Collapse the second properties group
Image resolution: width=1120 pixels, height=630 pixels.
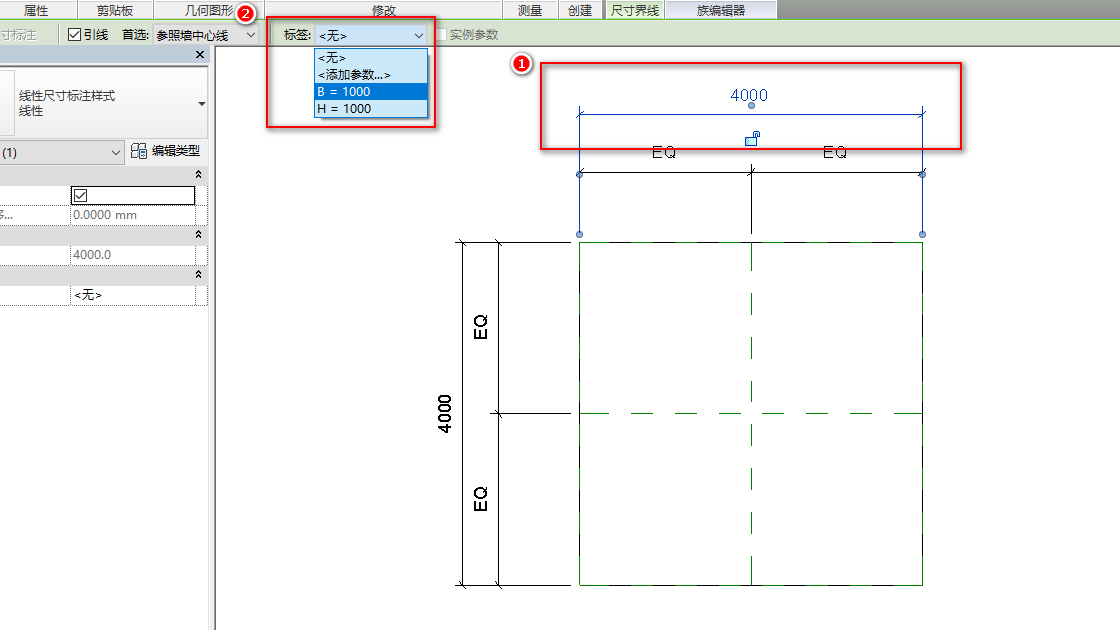[x=199, y=234]
